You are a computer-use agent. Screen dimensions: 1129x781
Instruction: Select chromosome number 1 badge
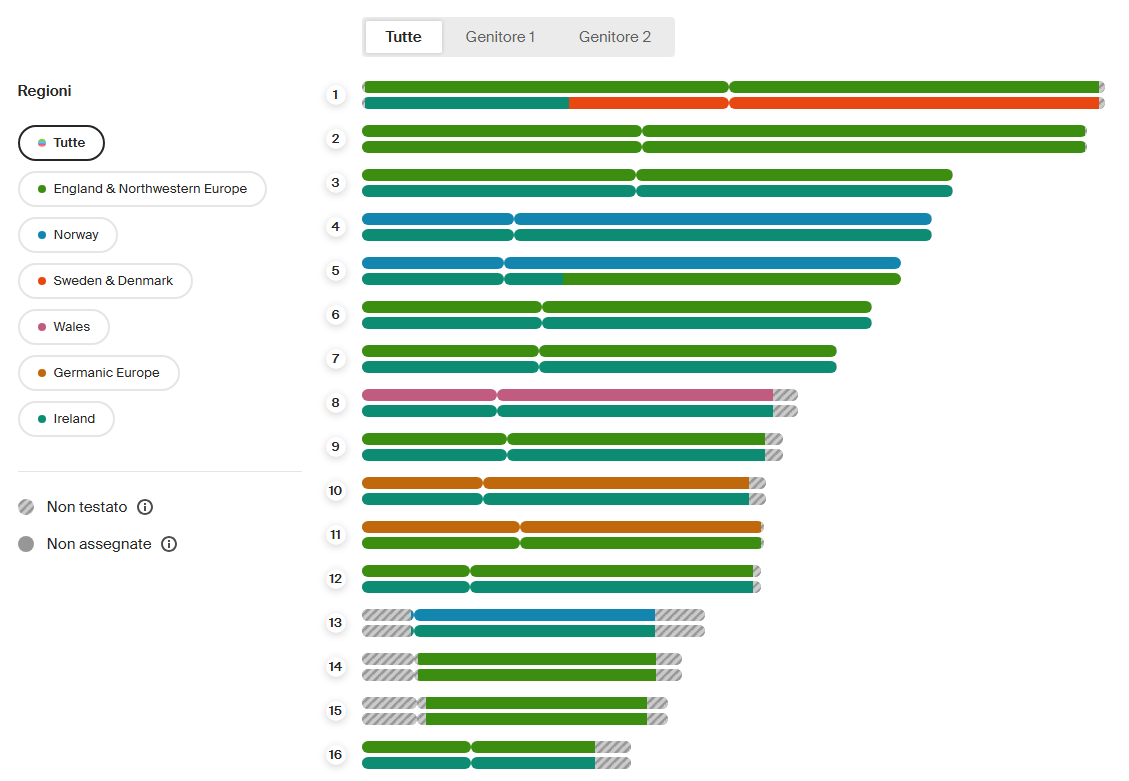click(336, 95)
